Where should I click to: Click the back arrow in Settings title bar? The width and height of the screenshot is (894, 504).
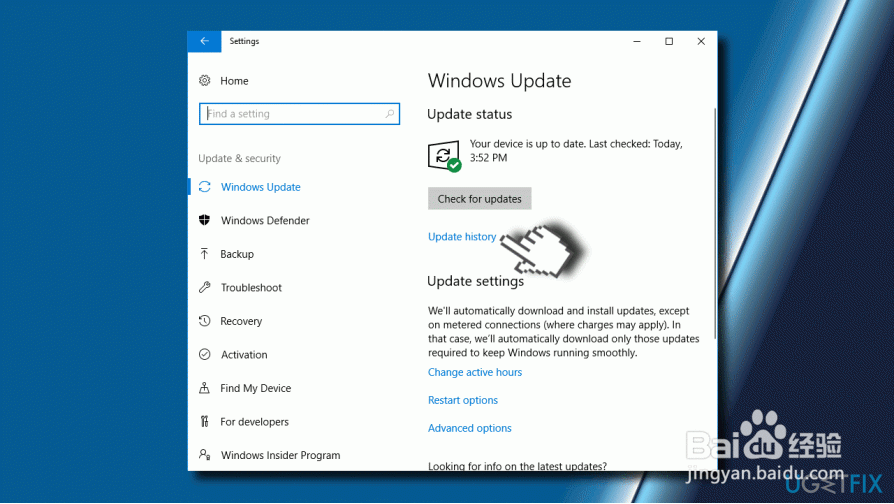click(x=204, y=41)
